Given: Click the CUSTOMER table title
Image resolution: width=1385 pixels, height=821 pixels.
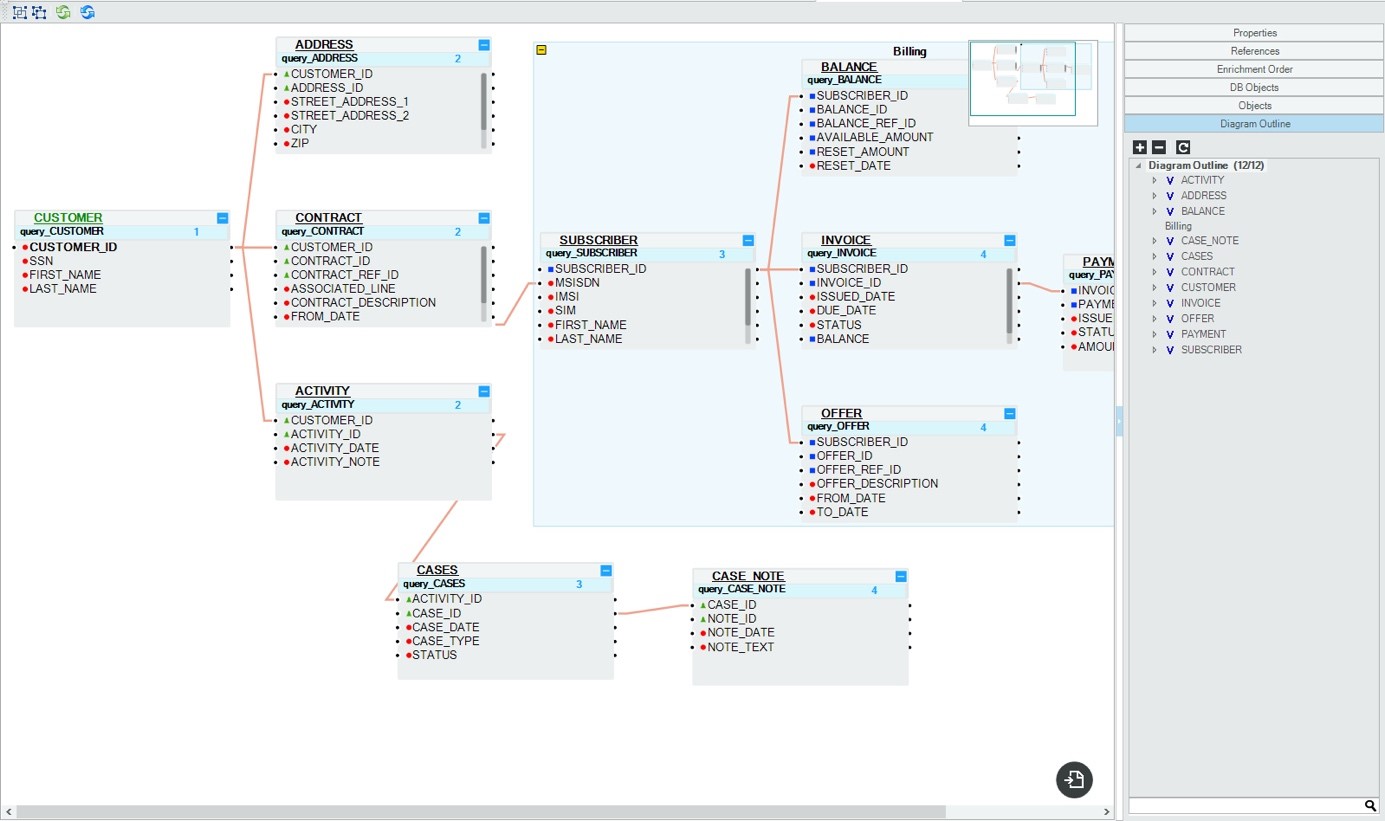Looking at the screenshot, I should [68, 218].
